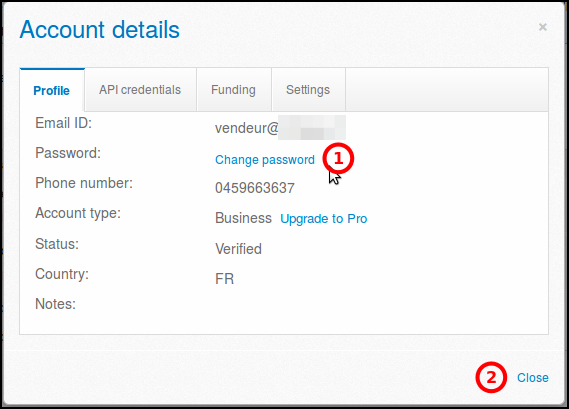The width and height of the screenshot is (569, 409).
Task: Click the Email ID label
Action: [64, 123]
